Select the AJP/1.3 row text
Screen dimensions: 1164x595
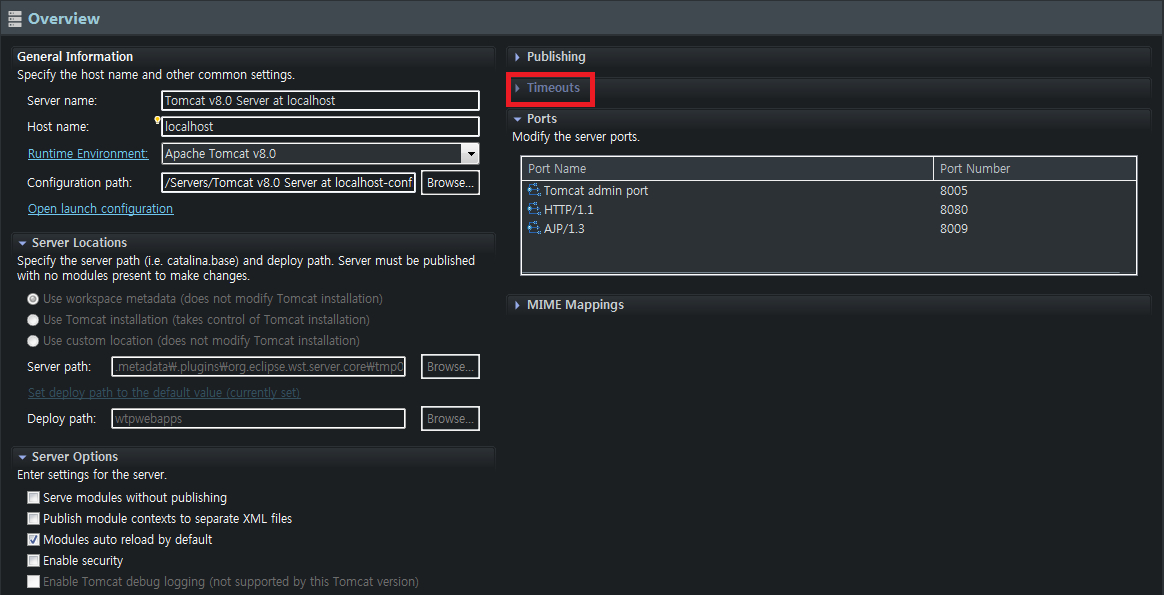[564, 229]
